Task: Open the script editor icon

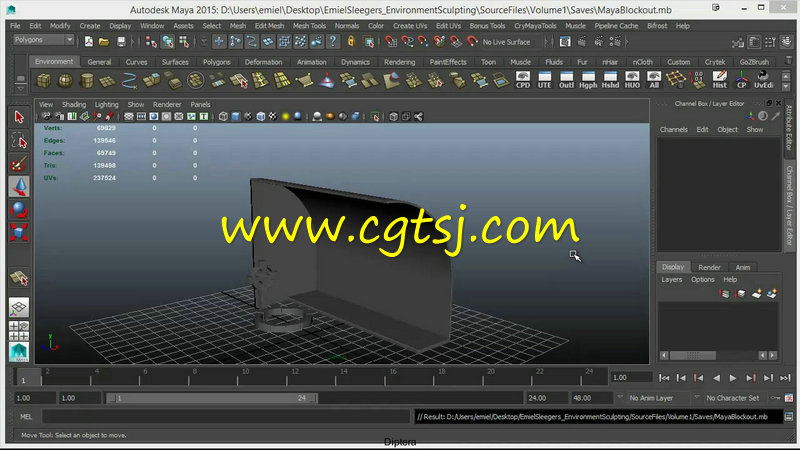Action: tap(789, 417)
